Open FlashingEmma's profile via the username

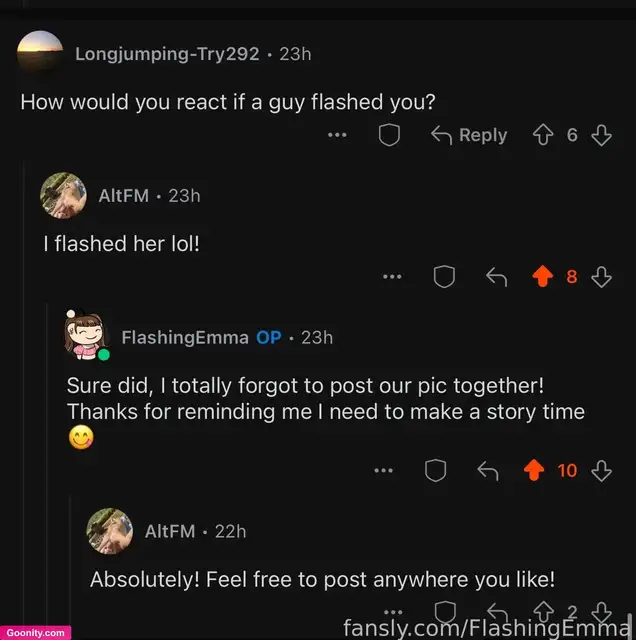pyautogui.click(x=185, y=338)
